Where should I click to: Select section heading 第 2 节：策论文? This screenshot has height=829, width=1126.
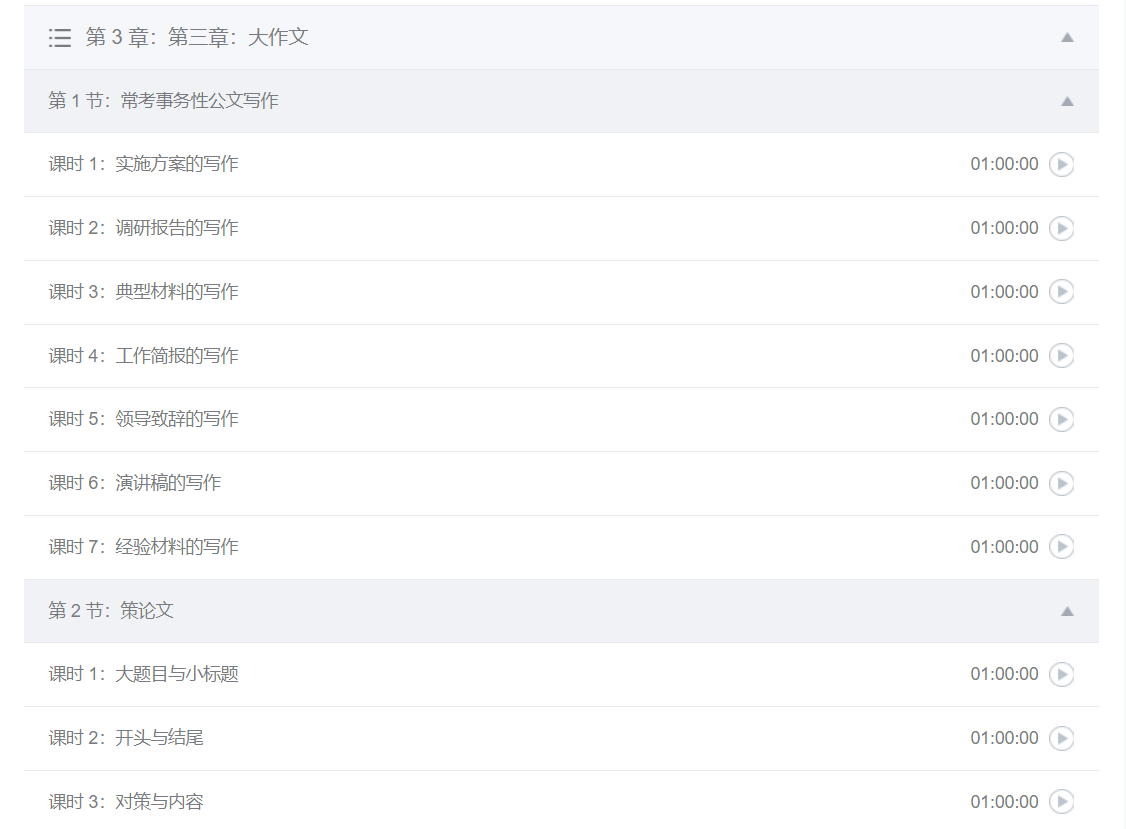coord(111,611)
